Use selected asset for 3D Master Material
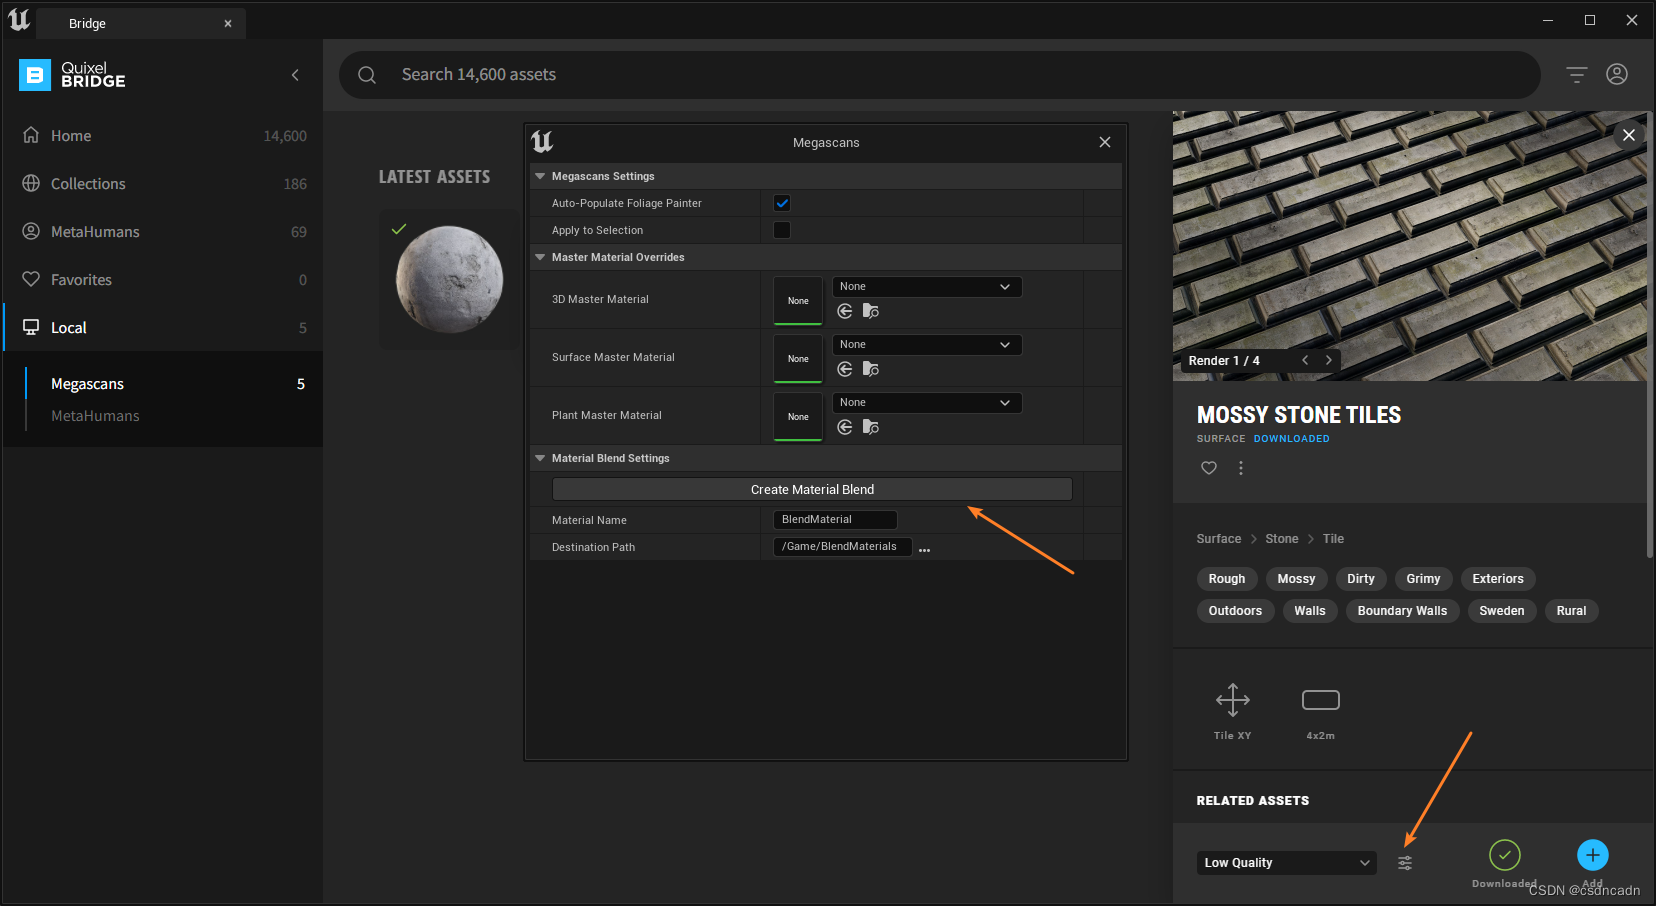Image resolution: width=1656 pixels, height=906 pixels. [845, 312]
